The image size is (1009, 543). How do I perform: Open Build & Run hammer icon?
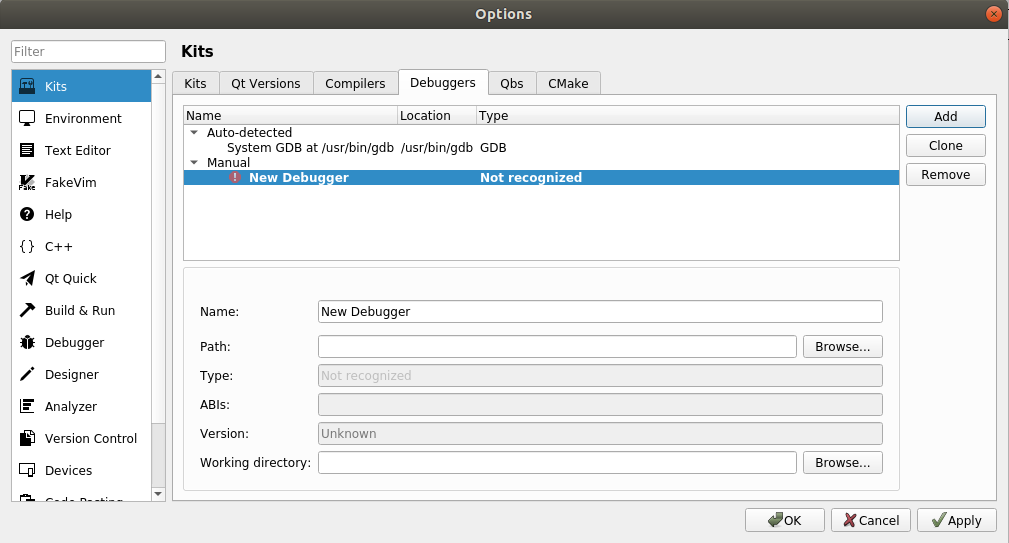tap(28, 310)
